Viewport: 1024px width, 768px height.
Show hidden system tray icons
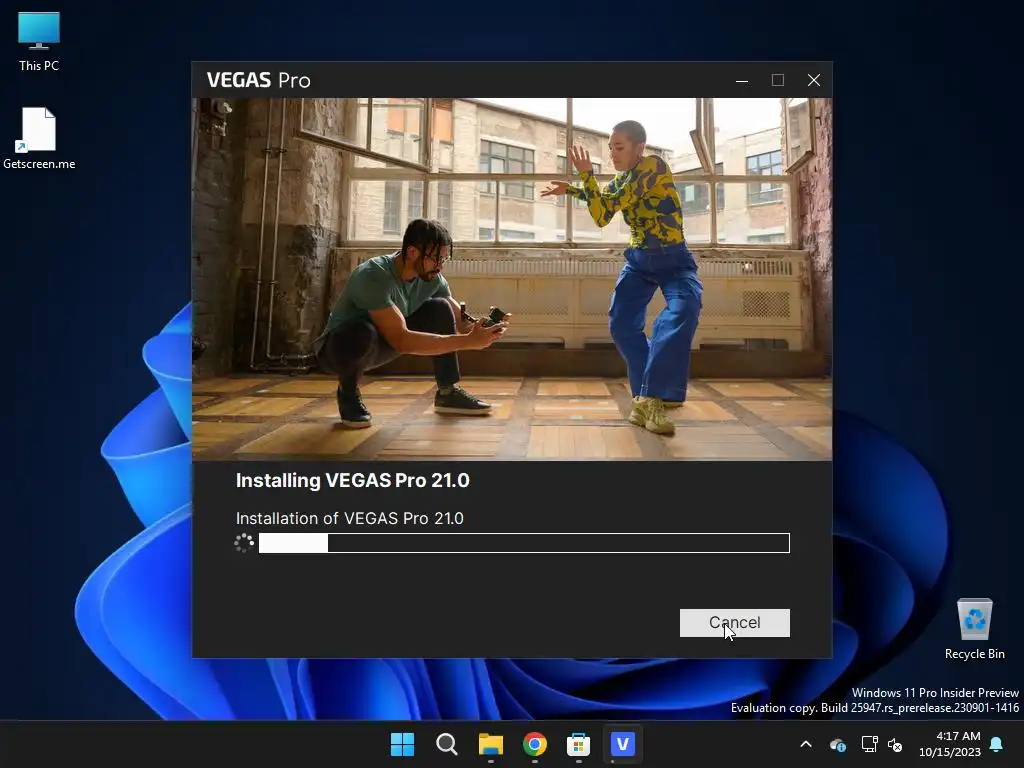(806, 744)
